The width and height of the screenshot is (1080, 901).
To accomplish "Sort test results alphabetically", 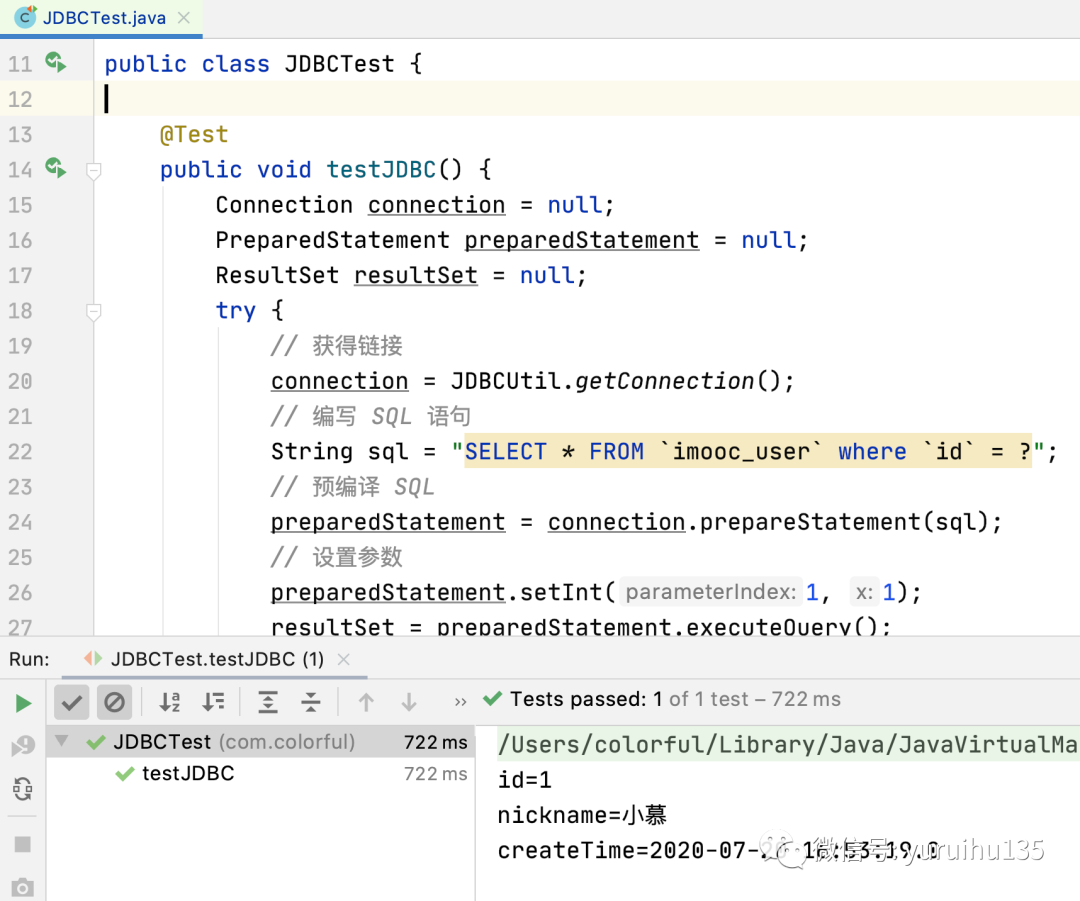I will (x=169, y=702).
